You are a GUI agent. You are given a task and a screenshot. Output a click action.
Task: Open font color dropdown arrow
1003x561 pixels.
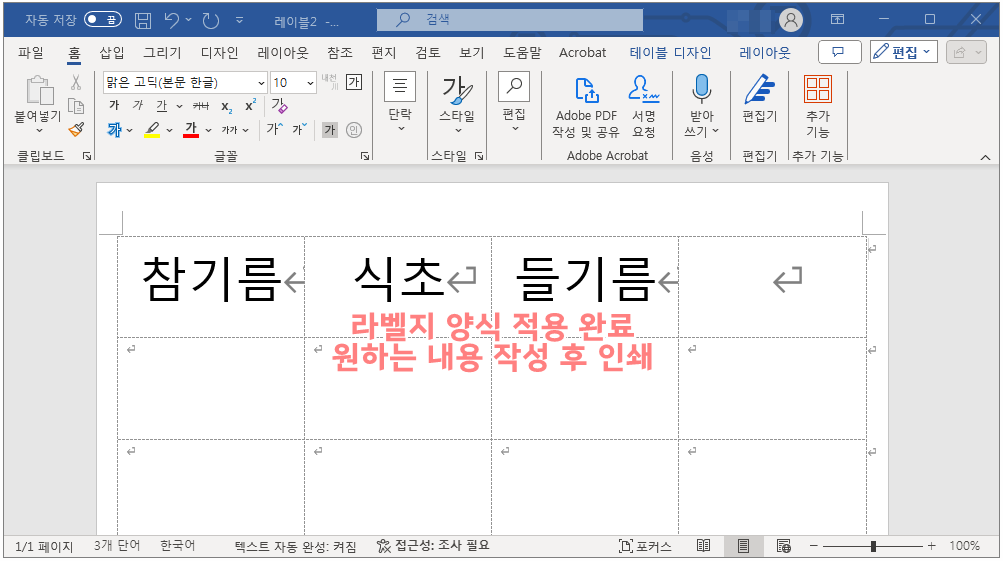209,130
